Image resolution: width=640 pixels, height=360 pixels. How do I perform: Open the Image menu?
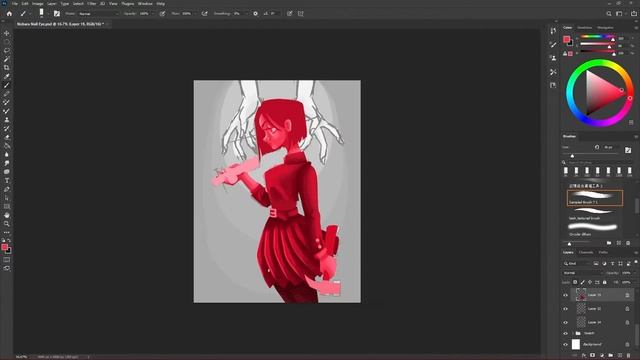tap(38, 4)
